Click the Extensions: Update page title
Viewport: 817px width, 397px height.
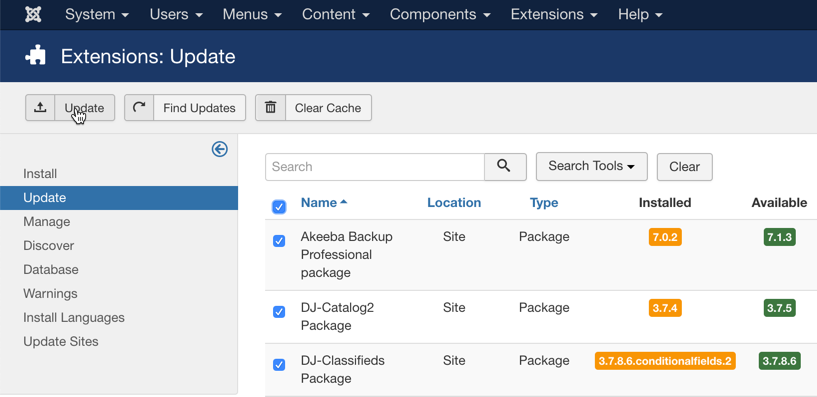click(148, 56)
